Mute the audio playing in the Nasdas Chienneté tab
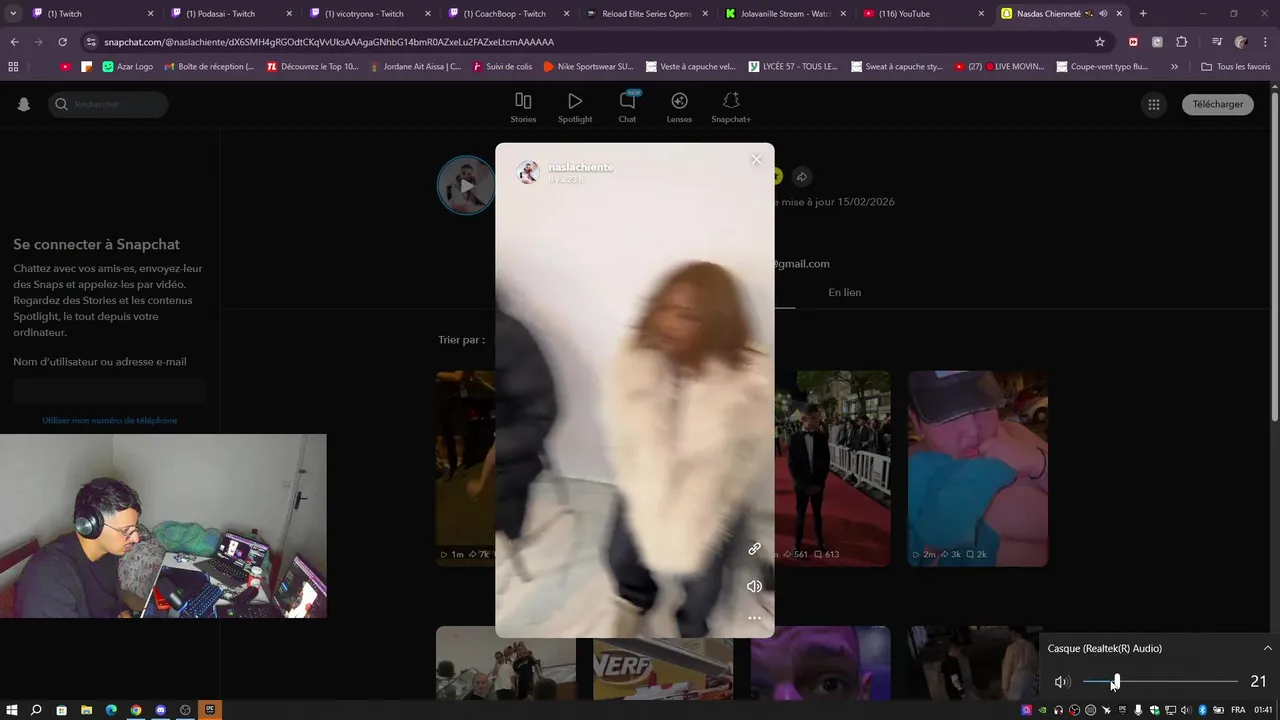1280x720 pixels. tap(1103, 14)
